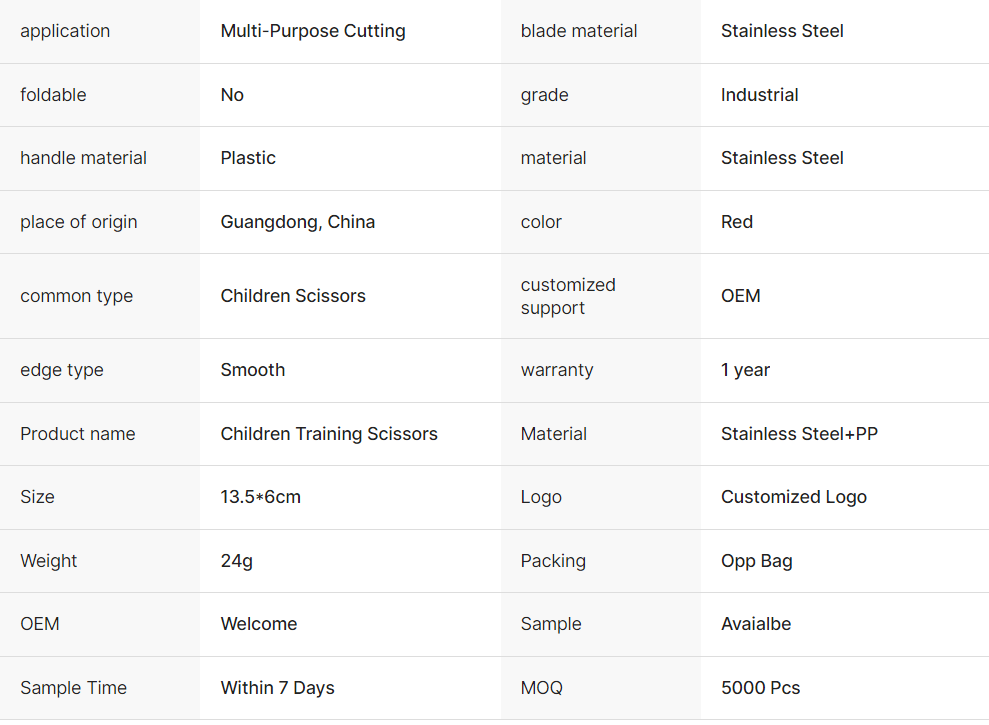Click the "Children Scissors" common type value
This screenshot has height=725, width=989.
(293, 296)
